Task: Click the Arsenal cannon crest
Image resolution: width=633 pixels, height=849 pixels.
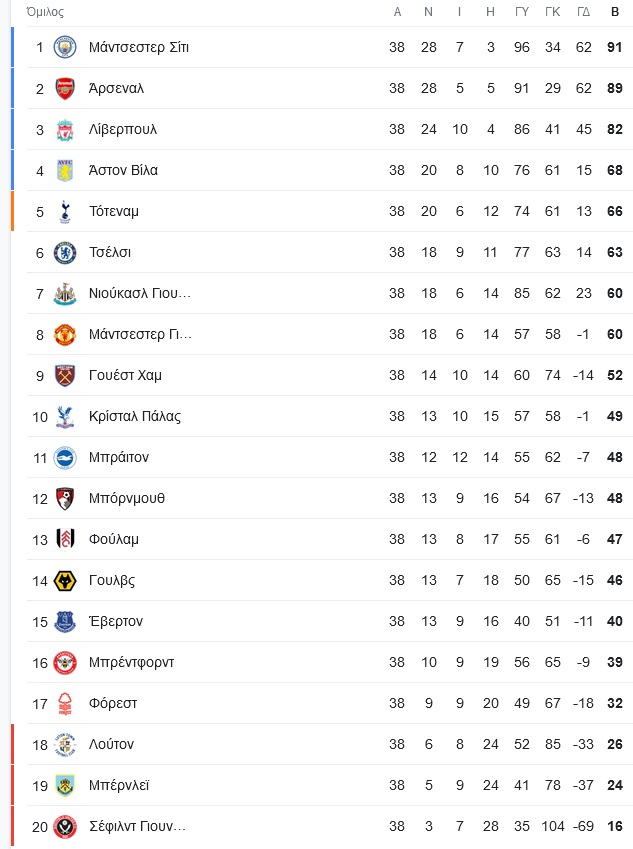Action: click(65, 88)
